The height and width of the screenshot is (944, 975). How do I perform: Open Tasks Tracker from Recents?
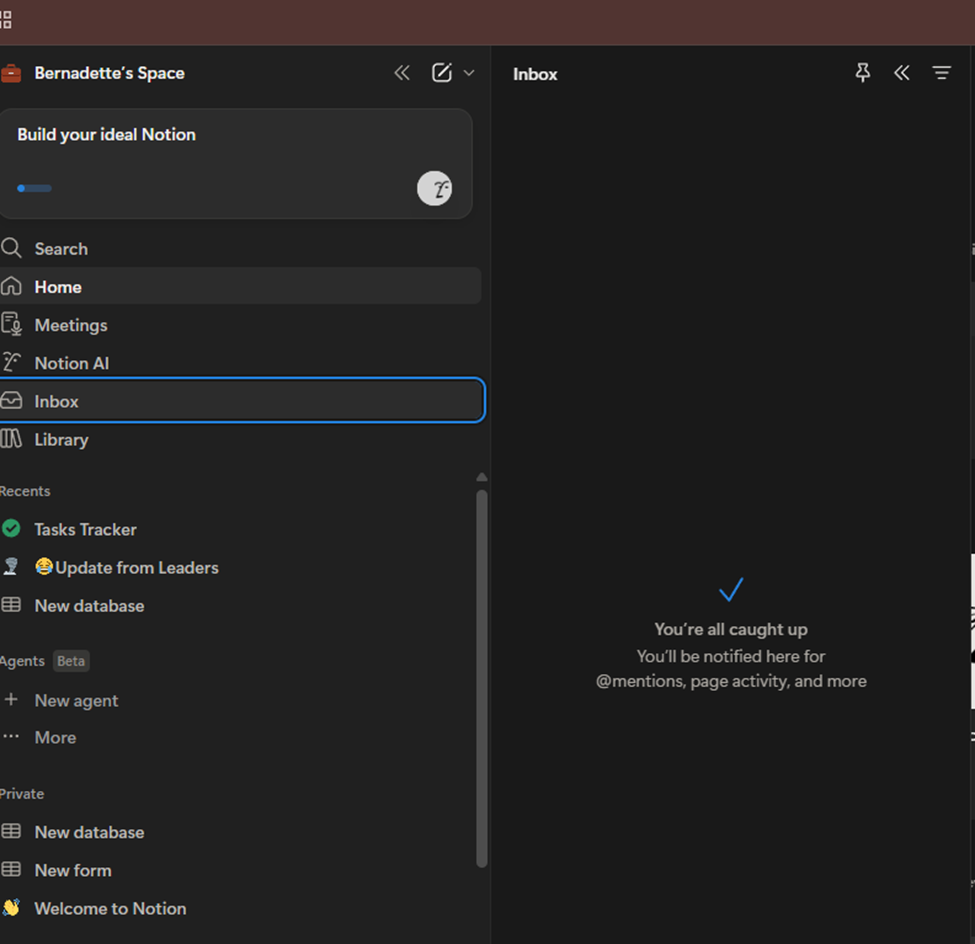[85, 529]
